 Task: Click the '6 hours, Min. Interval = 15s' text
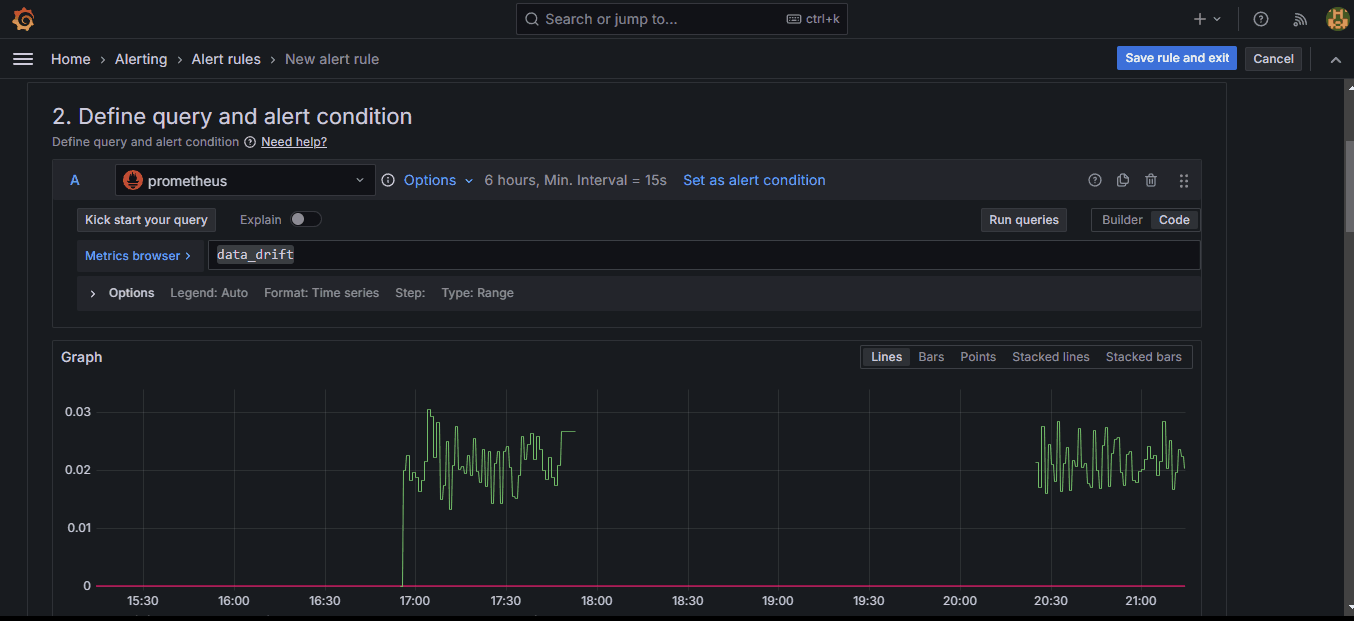click(x=575, y=180)
